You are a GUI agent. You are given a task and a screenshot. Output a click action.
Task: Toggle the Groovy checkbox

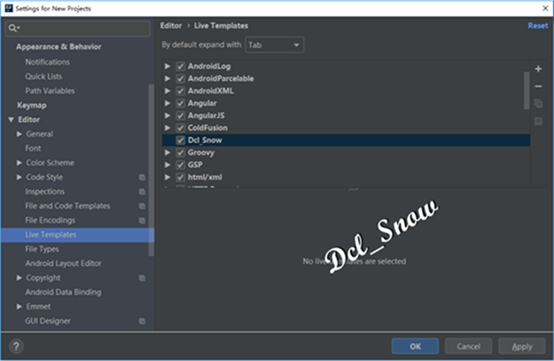coord(181,153)
